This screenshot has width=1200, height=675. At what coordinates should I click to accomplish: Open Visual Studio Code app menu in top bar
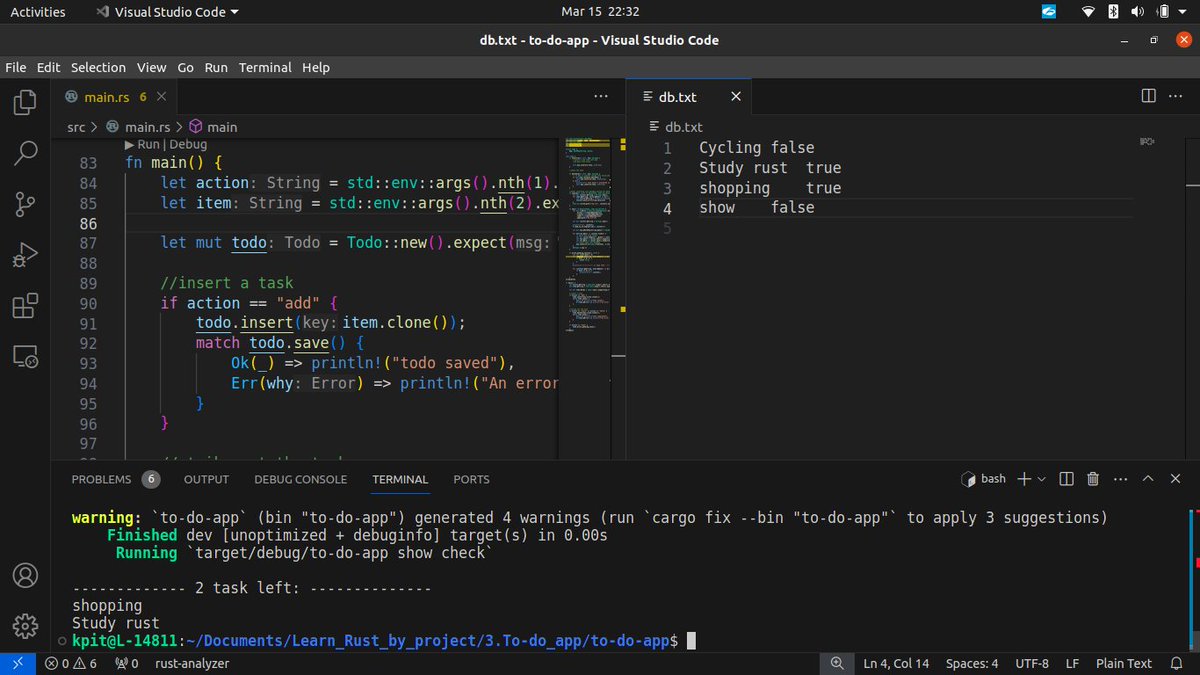(168, 12)
